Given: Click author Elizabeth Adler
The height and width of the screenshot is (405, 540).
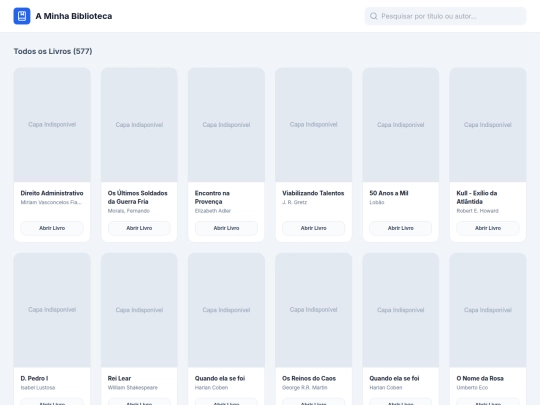Looking at the screenshot, I should [x=212, y=211].
